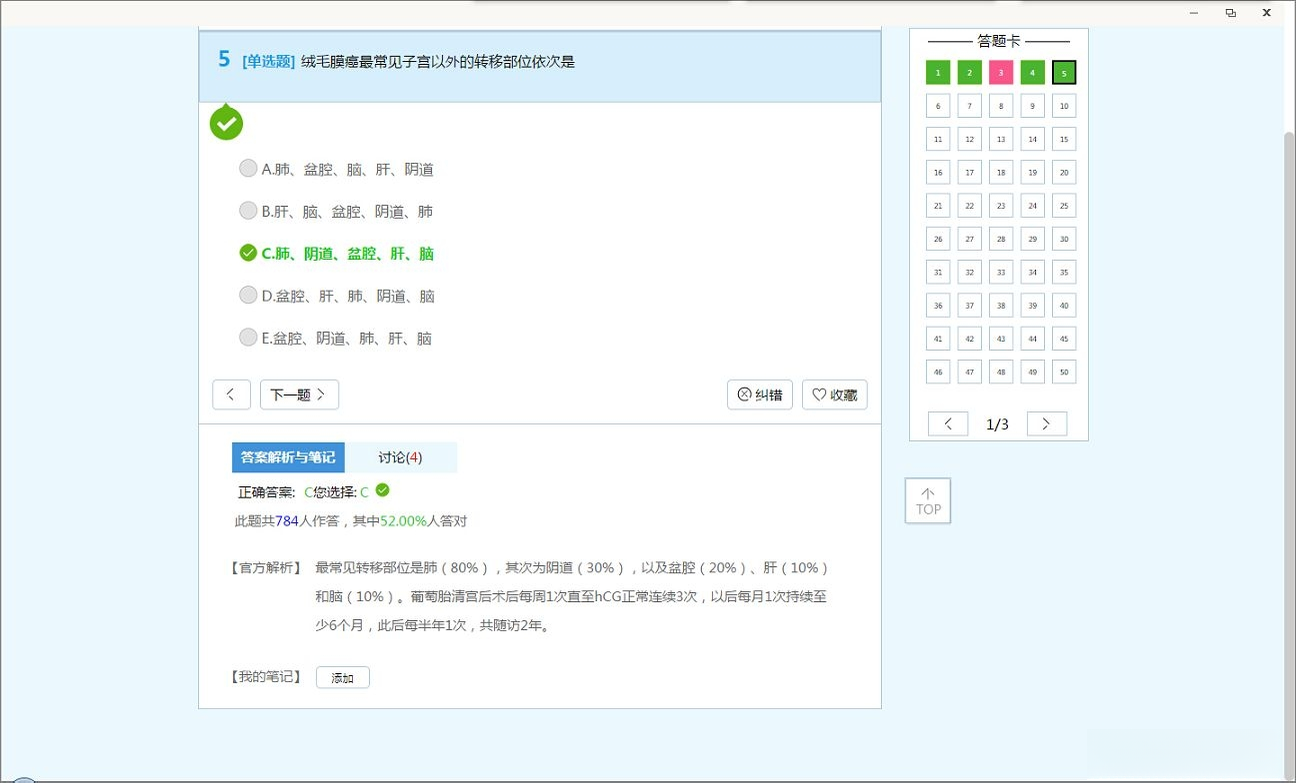Image resolution: width=1296 pixels, height=783 pixels.
Task: Jump to question 31 in answer card
Action: click(x=938, y=272)
